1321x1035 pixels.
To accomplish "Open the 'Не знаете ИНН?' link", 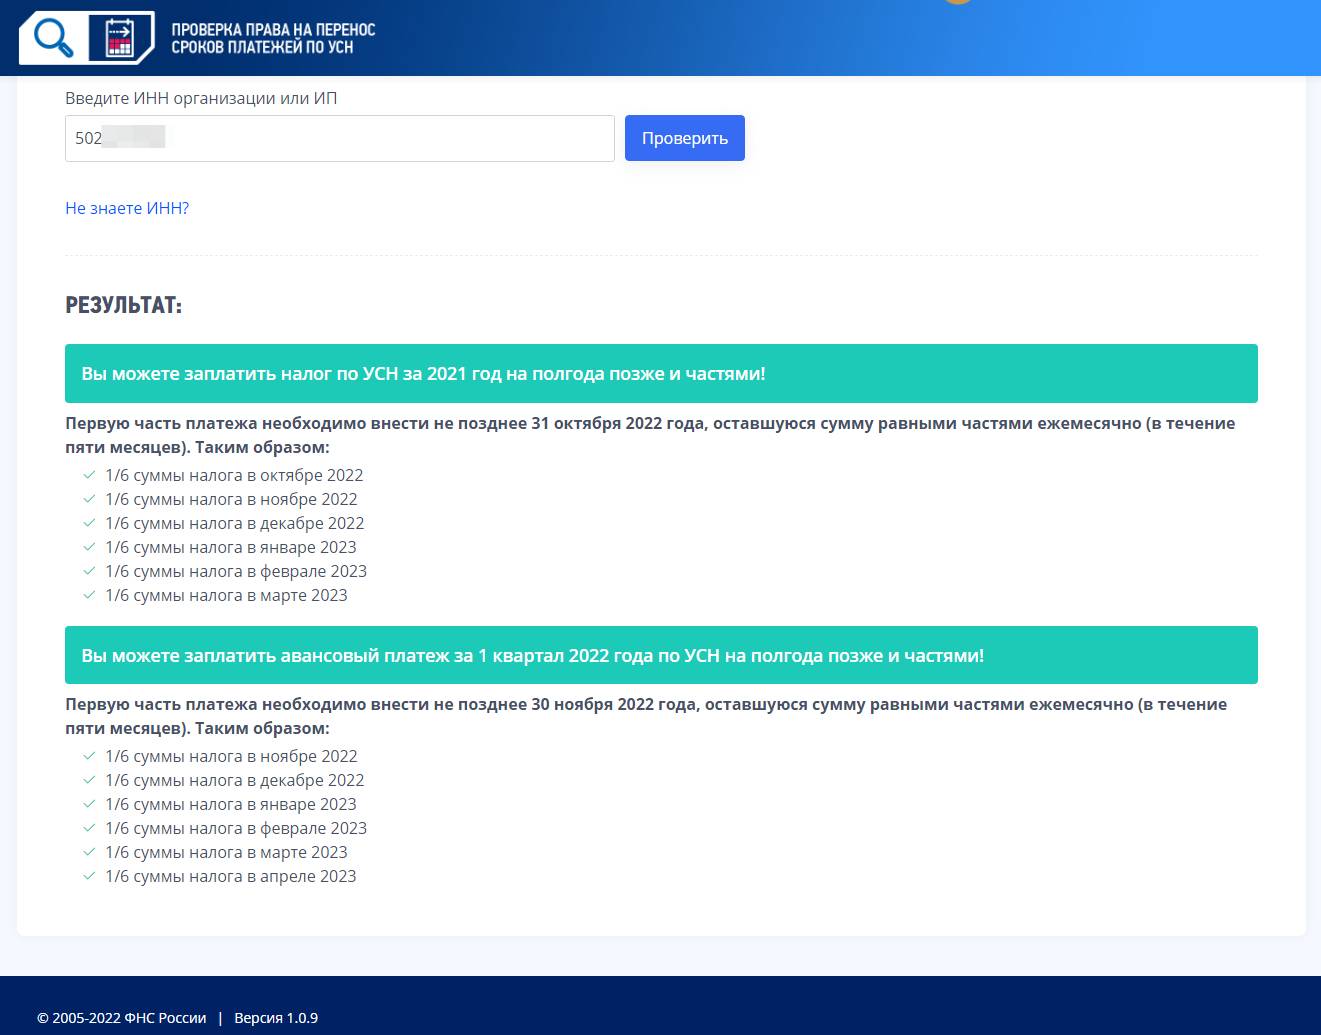I will [x=127, y=208].
